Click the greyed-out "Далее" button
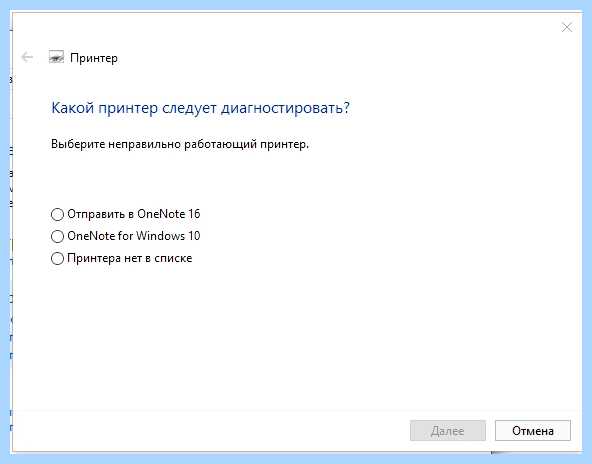The height and width of the screenshot is (464, 592). click(447, 430)
